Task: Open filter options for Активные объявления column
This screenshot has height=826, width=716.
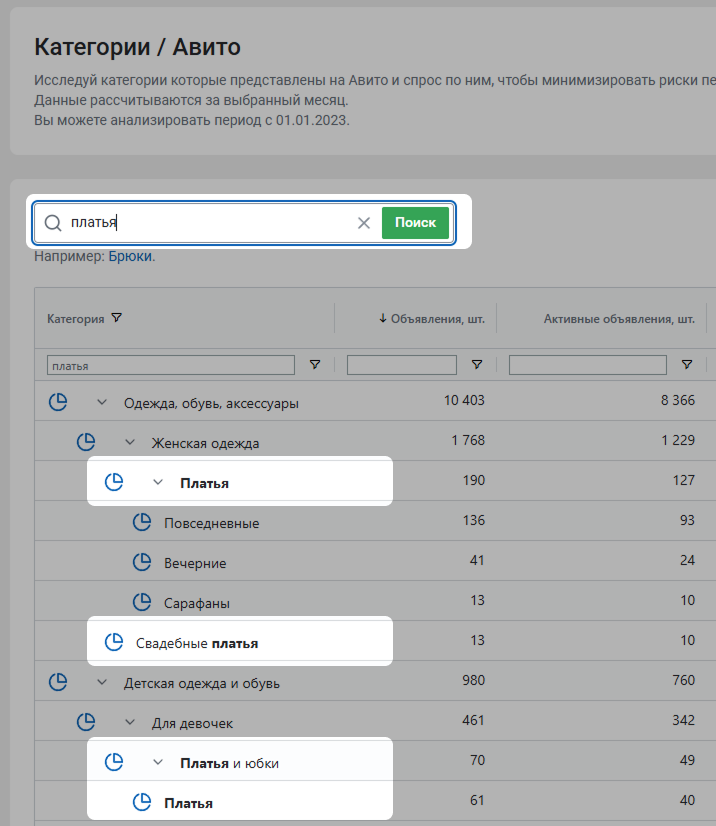Action: (x=686, y=365)
